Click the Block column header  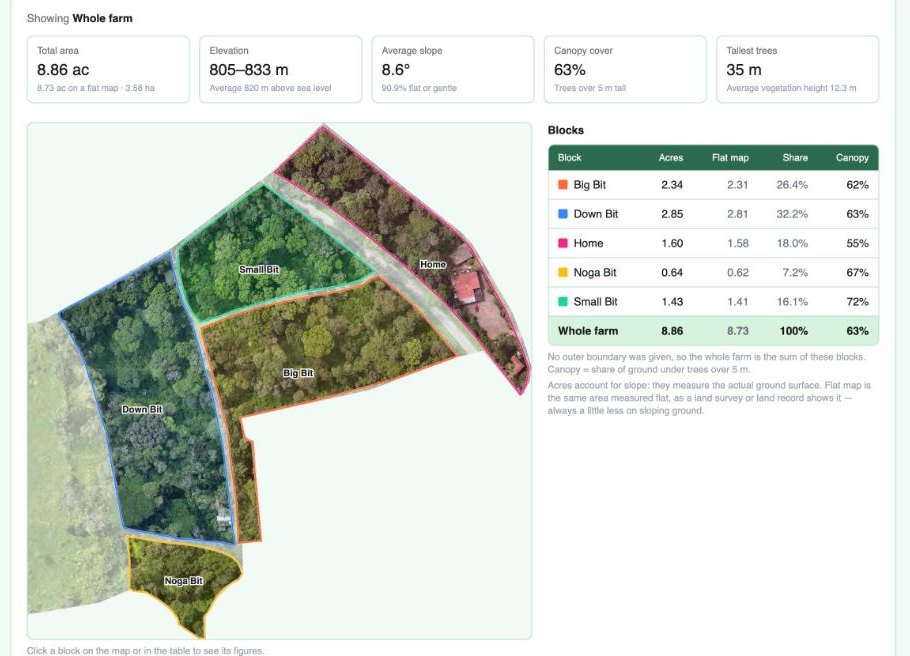coord(569,157)
